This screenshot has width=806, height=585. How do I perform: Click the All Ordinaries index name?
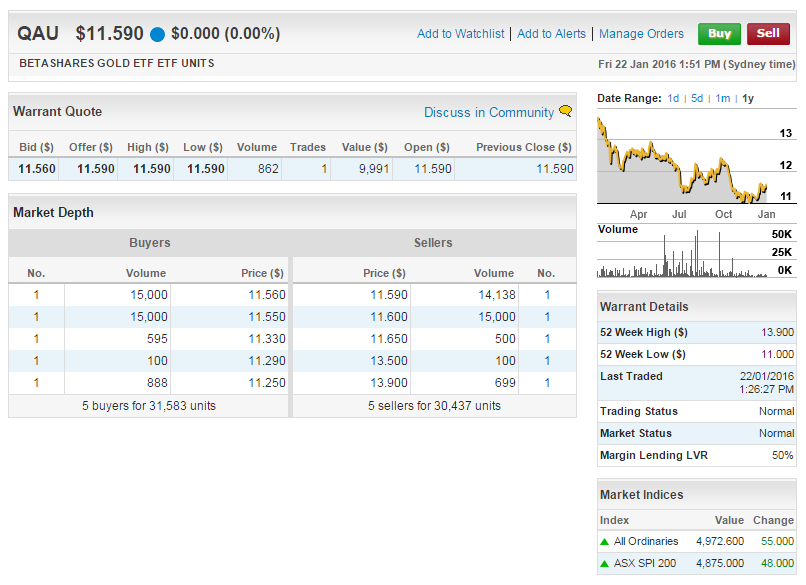click(x=646, y=541)
